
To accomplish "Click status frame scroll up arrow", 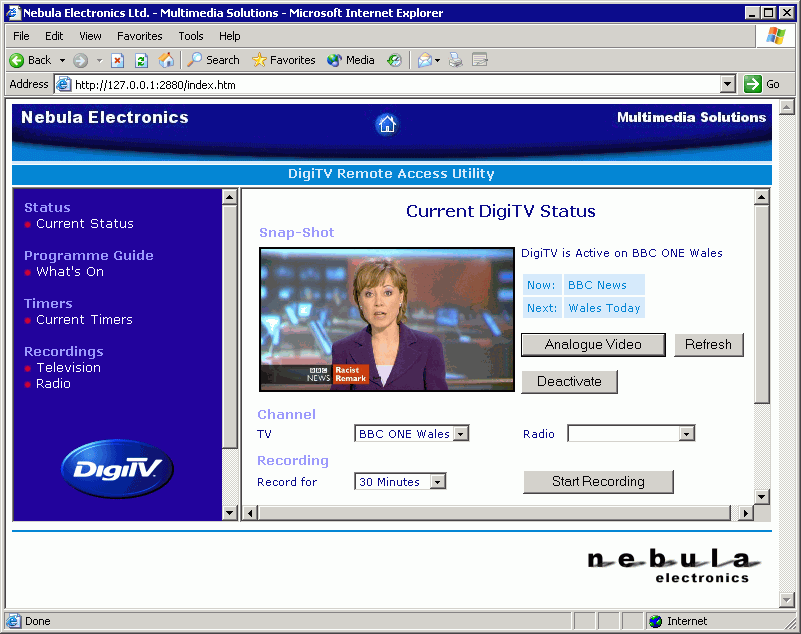I will 761,197.
